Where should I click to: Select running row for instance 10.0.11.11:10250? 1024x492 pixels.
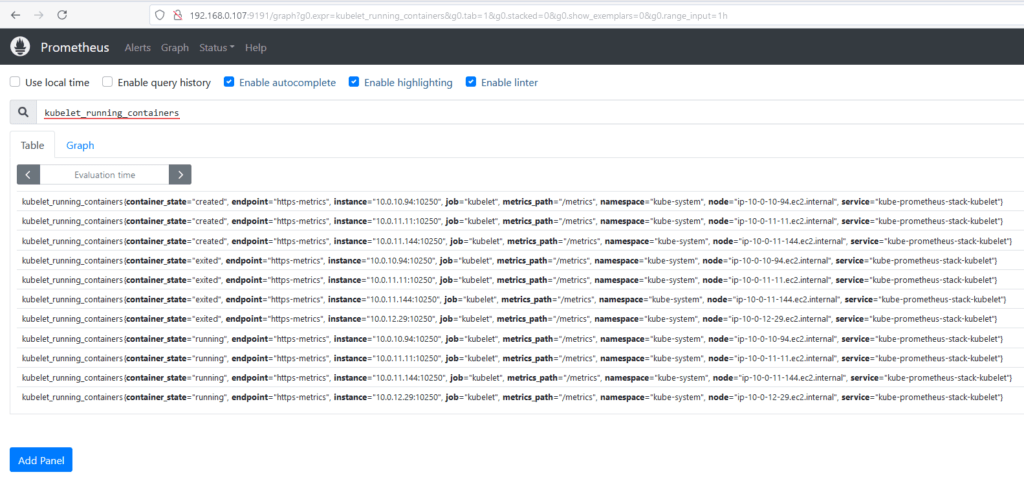point(519,358)
